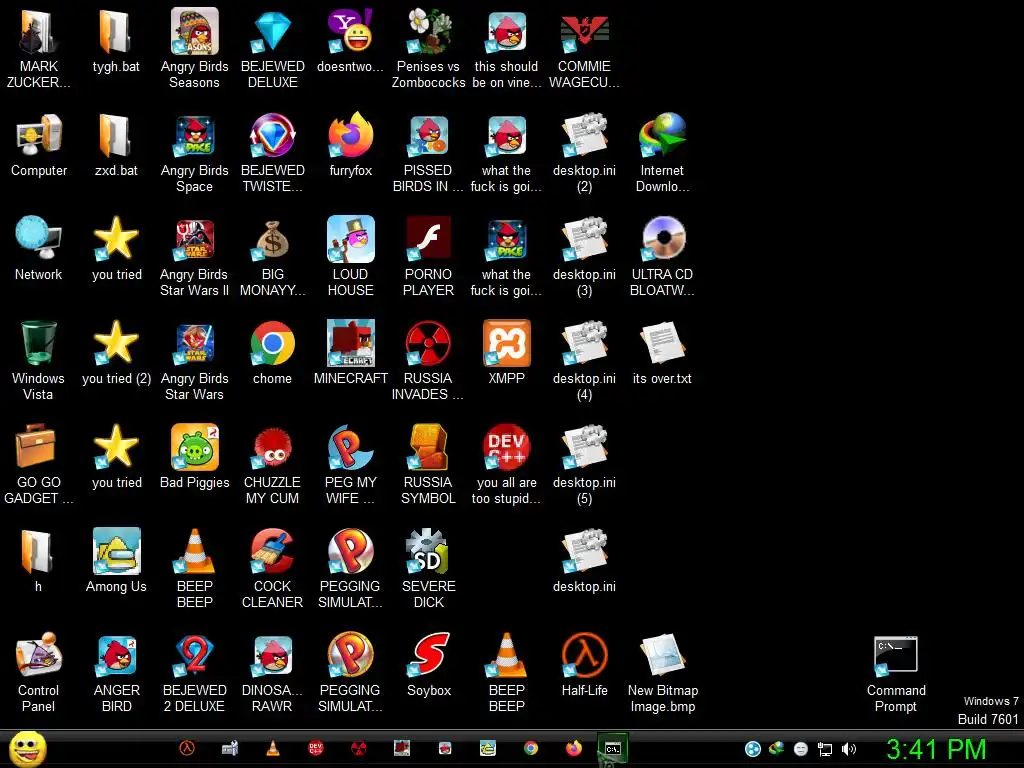Click the Firefox icon in taskbar
This screenshot has height=768, width=1024.
(573, 748)
